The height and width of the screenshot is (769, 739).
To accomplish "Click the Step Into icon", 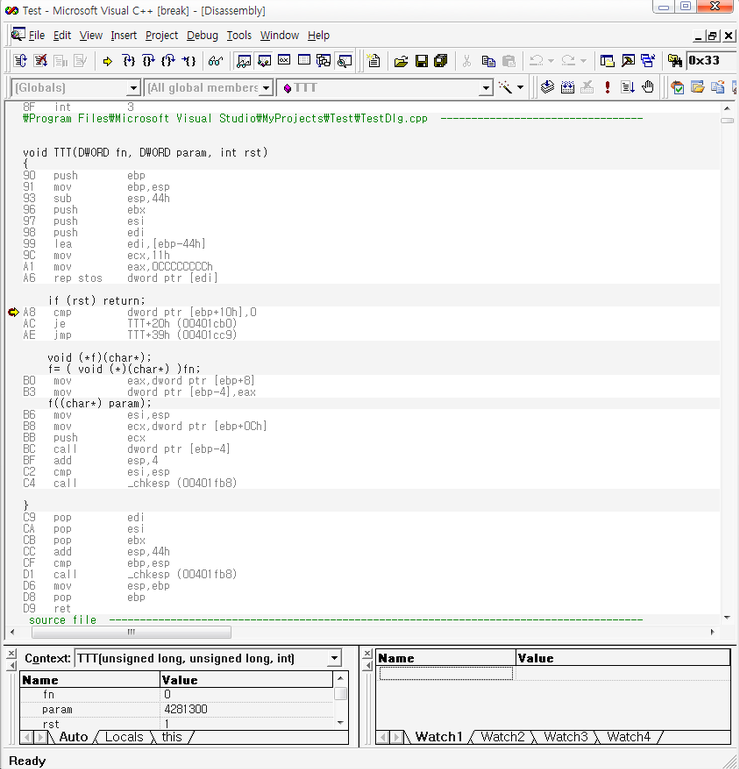I will (x=128, y=61).
